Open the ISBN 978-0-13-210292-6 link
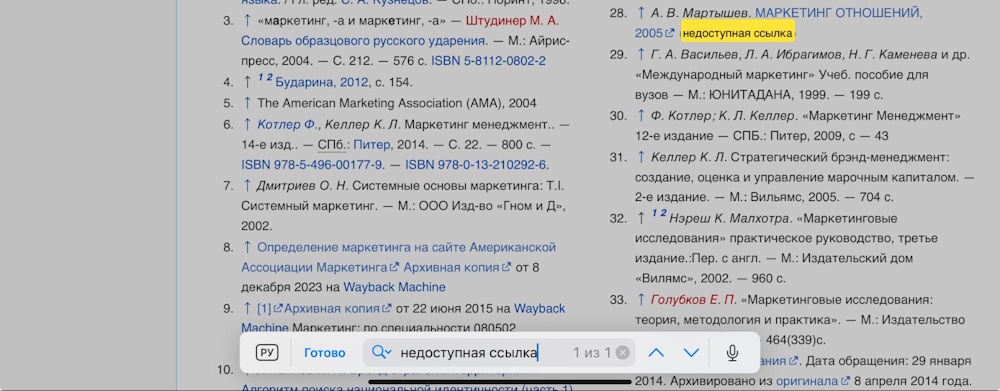Screen dimensions: 1000x391 (476, 165)
